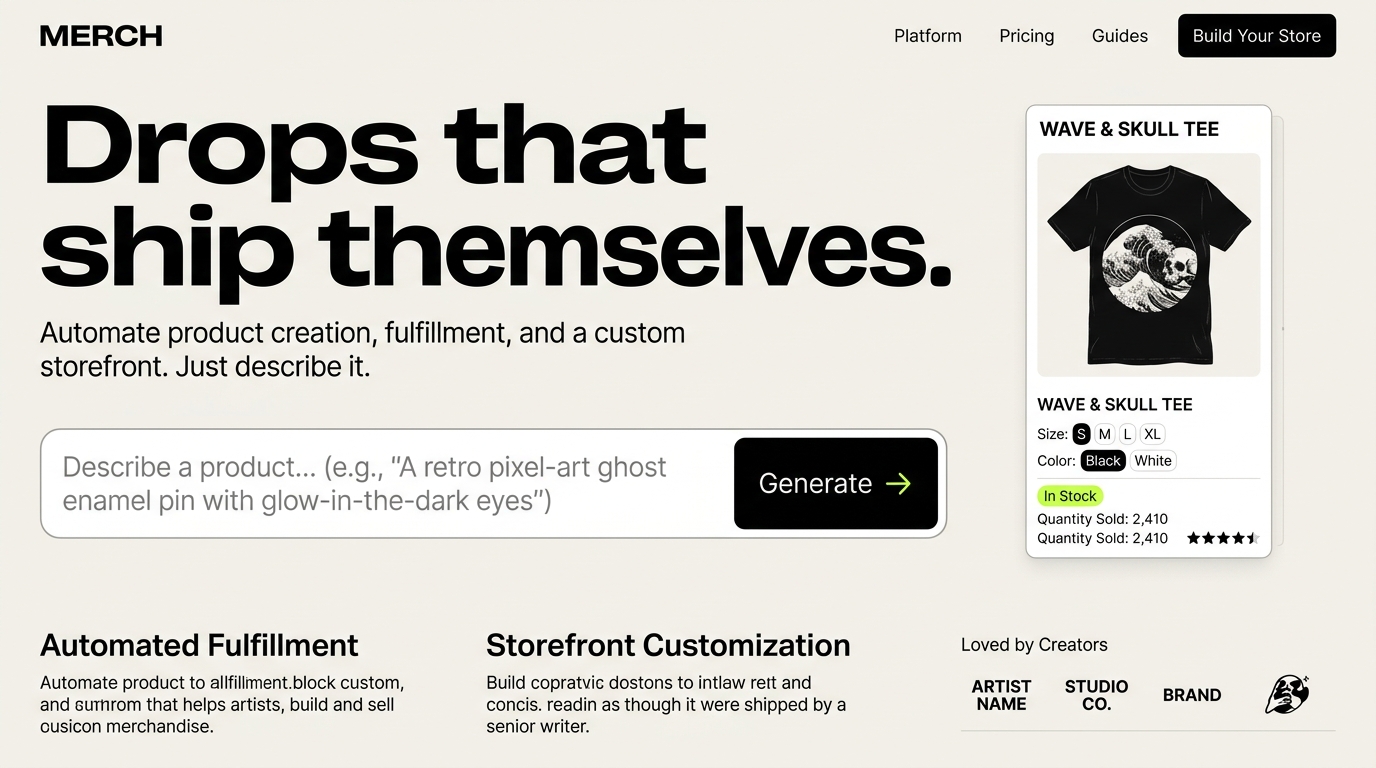The width and height of the screenshot is (1376, 768).
Task: Pick the Black color option
Action: 1103,461
